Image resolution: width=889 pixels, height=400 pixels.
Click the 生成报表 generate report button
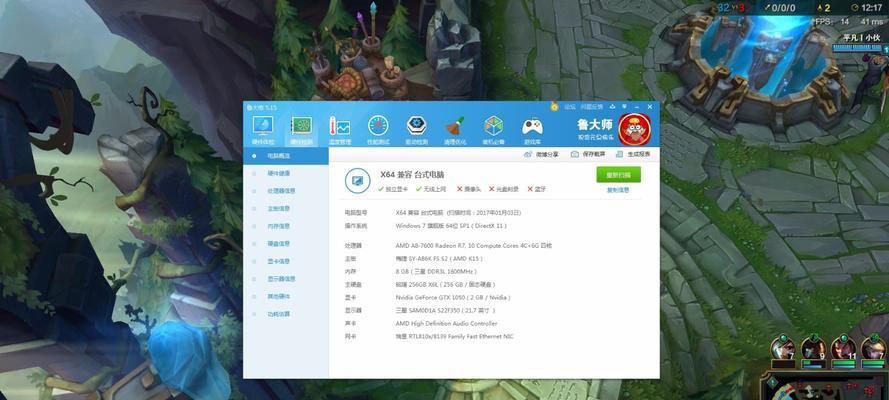[633, 154]
